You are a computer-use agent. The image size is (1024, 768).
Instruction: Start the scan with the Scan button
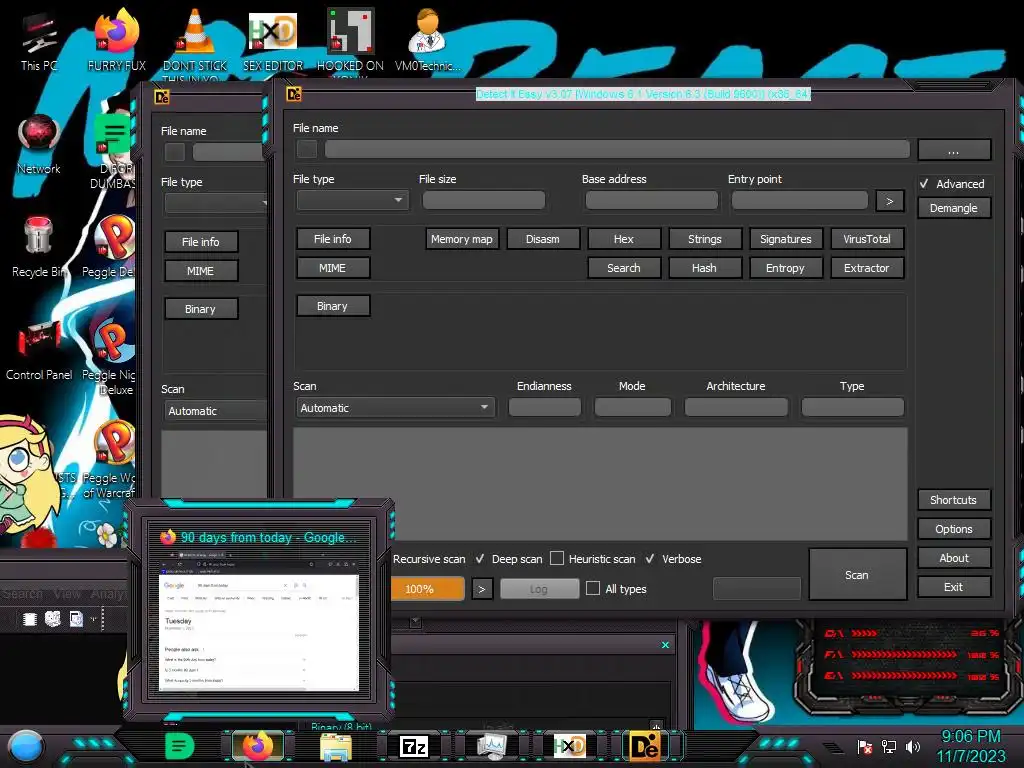click(x=857, y=574)
